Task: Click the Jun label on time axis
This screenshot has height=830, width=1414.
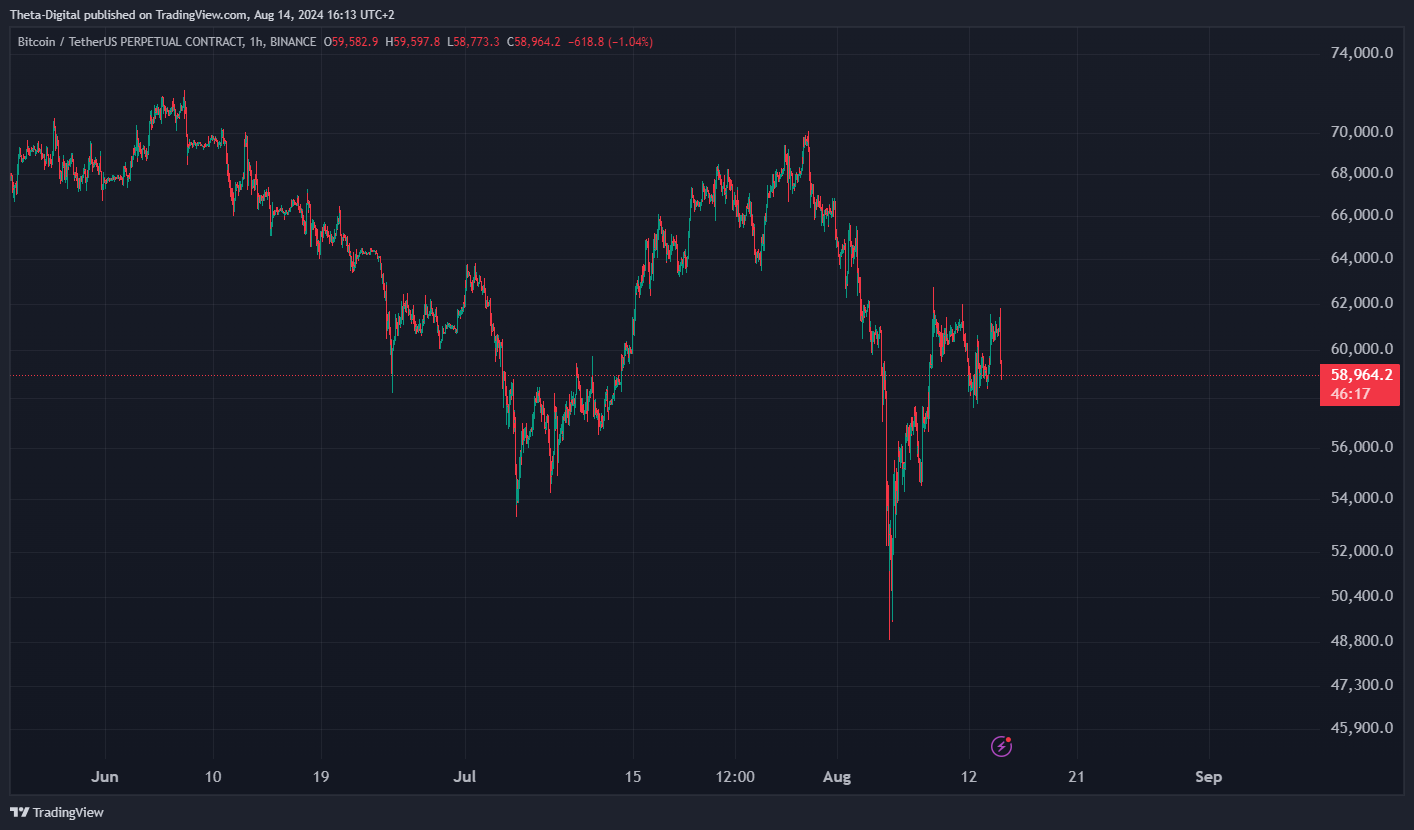Action: pos(105,777)
